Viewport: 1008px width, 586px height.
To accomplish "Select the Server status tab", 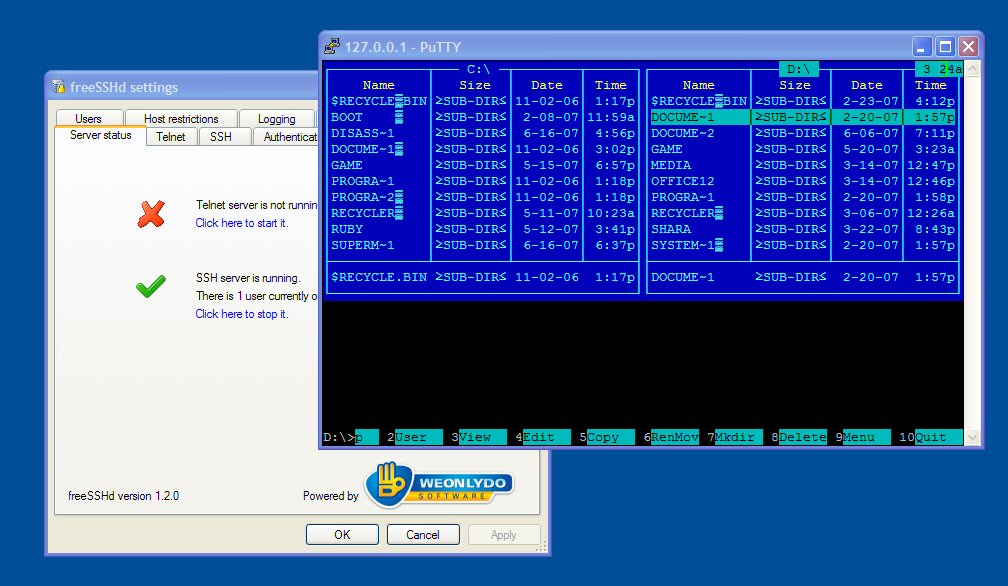I will pyautogui.click(x=100, y=135).
